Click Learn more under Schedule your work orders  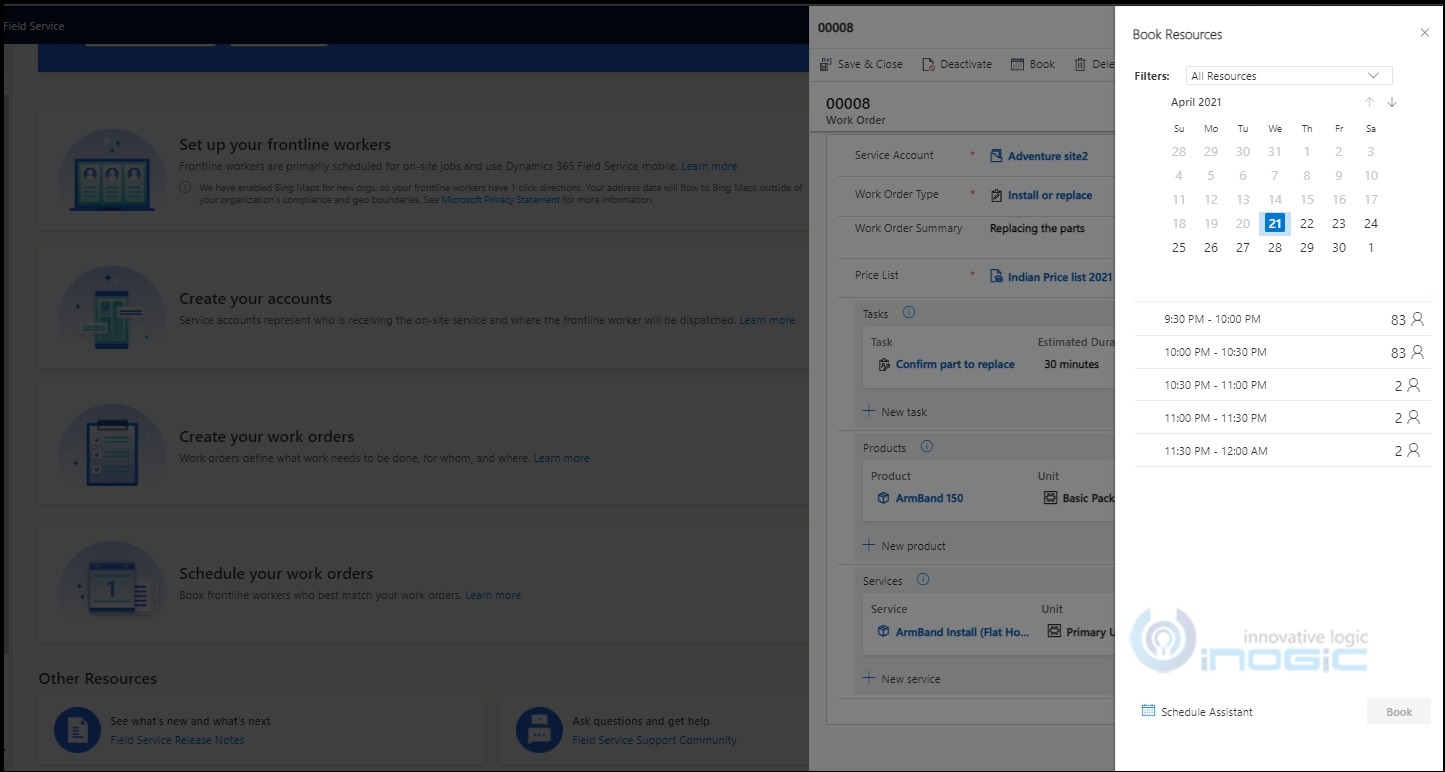click(x=493, y=595)
